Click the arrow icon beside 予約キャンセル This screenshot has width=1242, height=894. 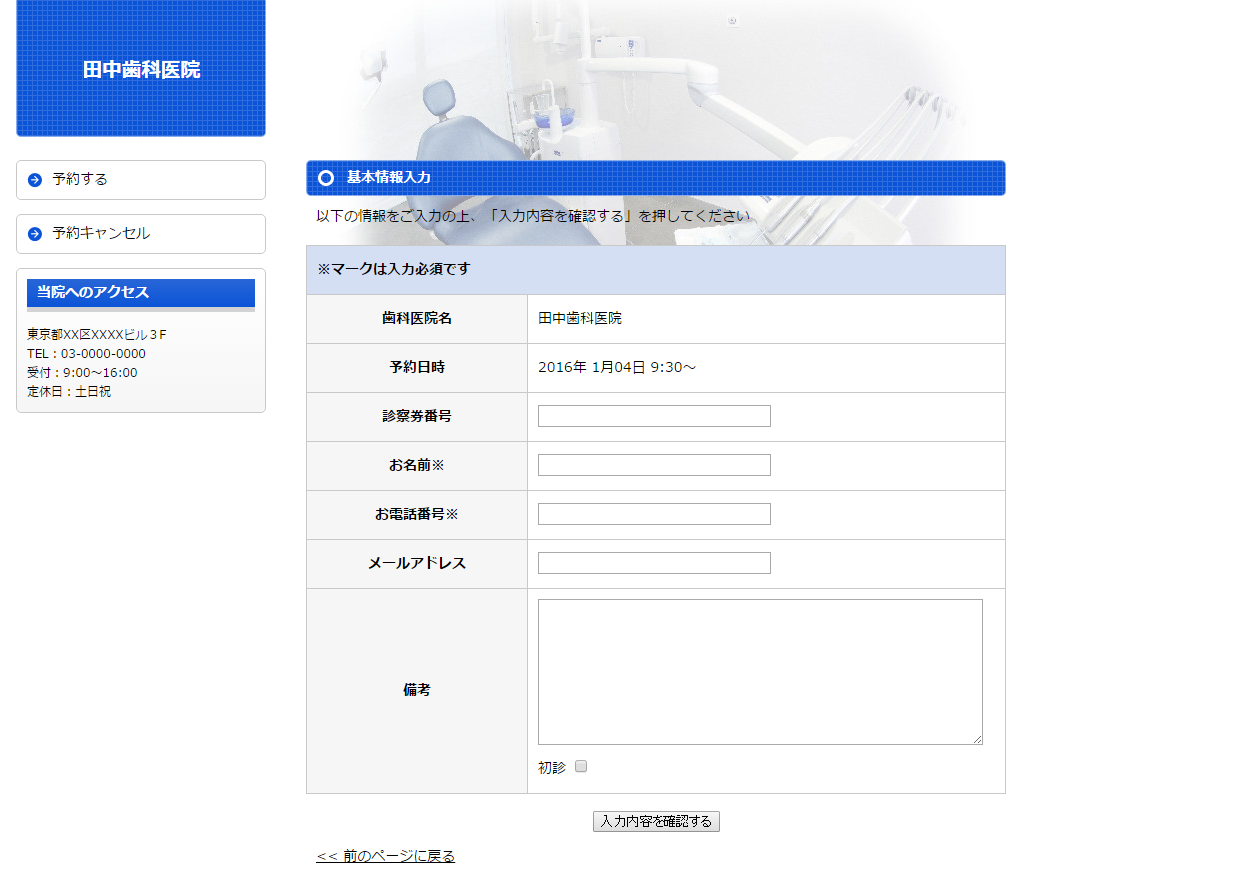pos(35,234)
